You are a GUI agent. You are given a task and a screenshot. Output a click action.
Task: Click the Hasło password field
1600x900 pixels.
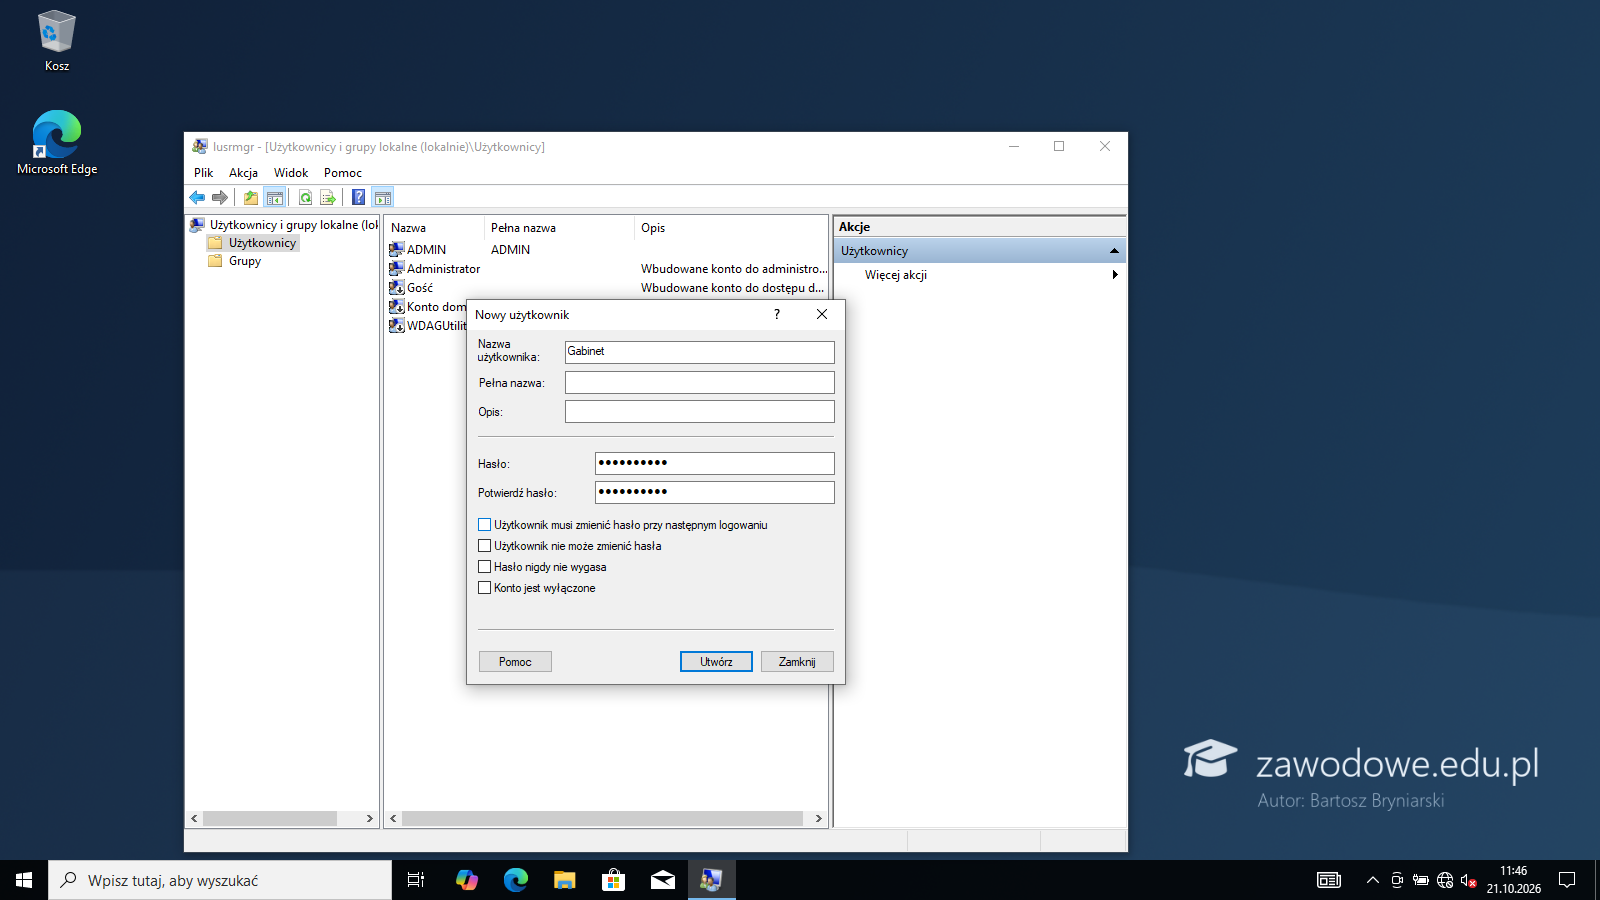pyautogui.click(x=714, y=463)
